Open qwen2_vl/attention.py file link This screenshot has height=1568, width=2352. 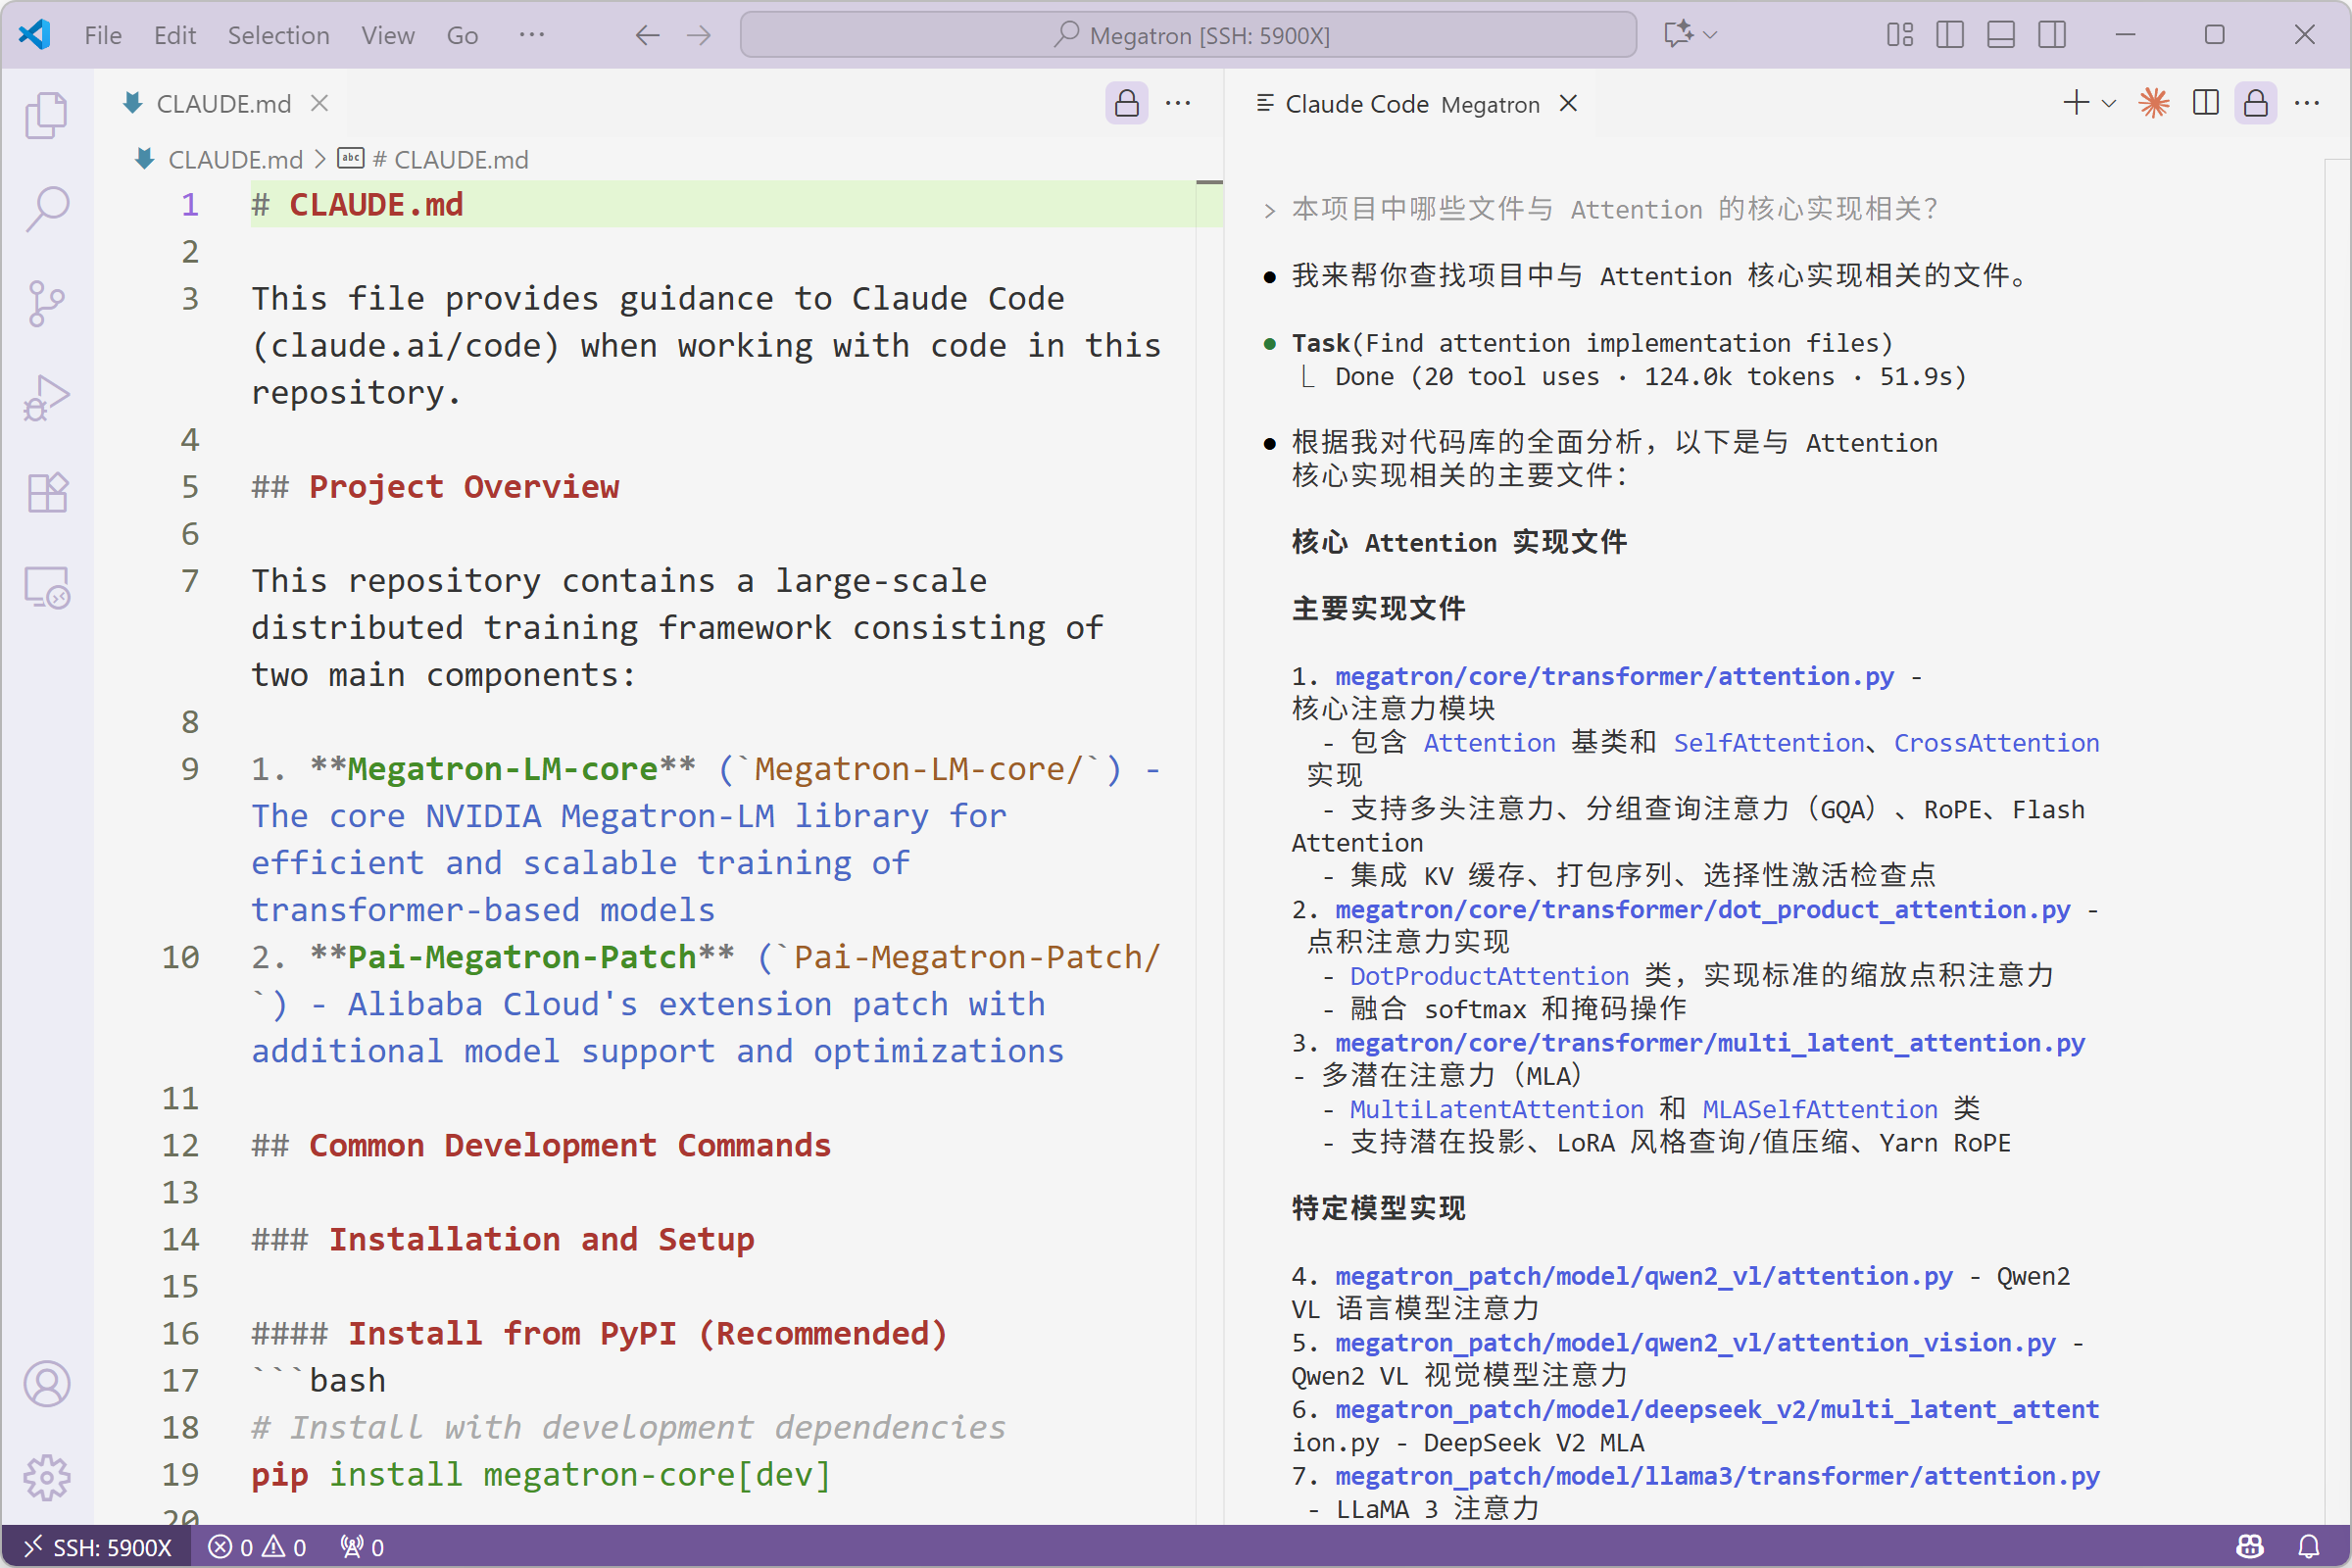1643,1276
